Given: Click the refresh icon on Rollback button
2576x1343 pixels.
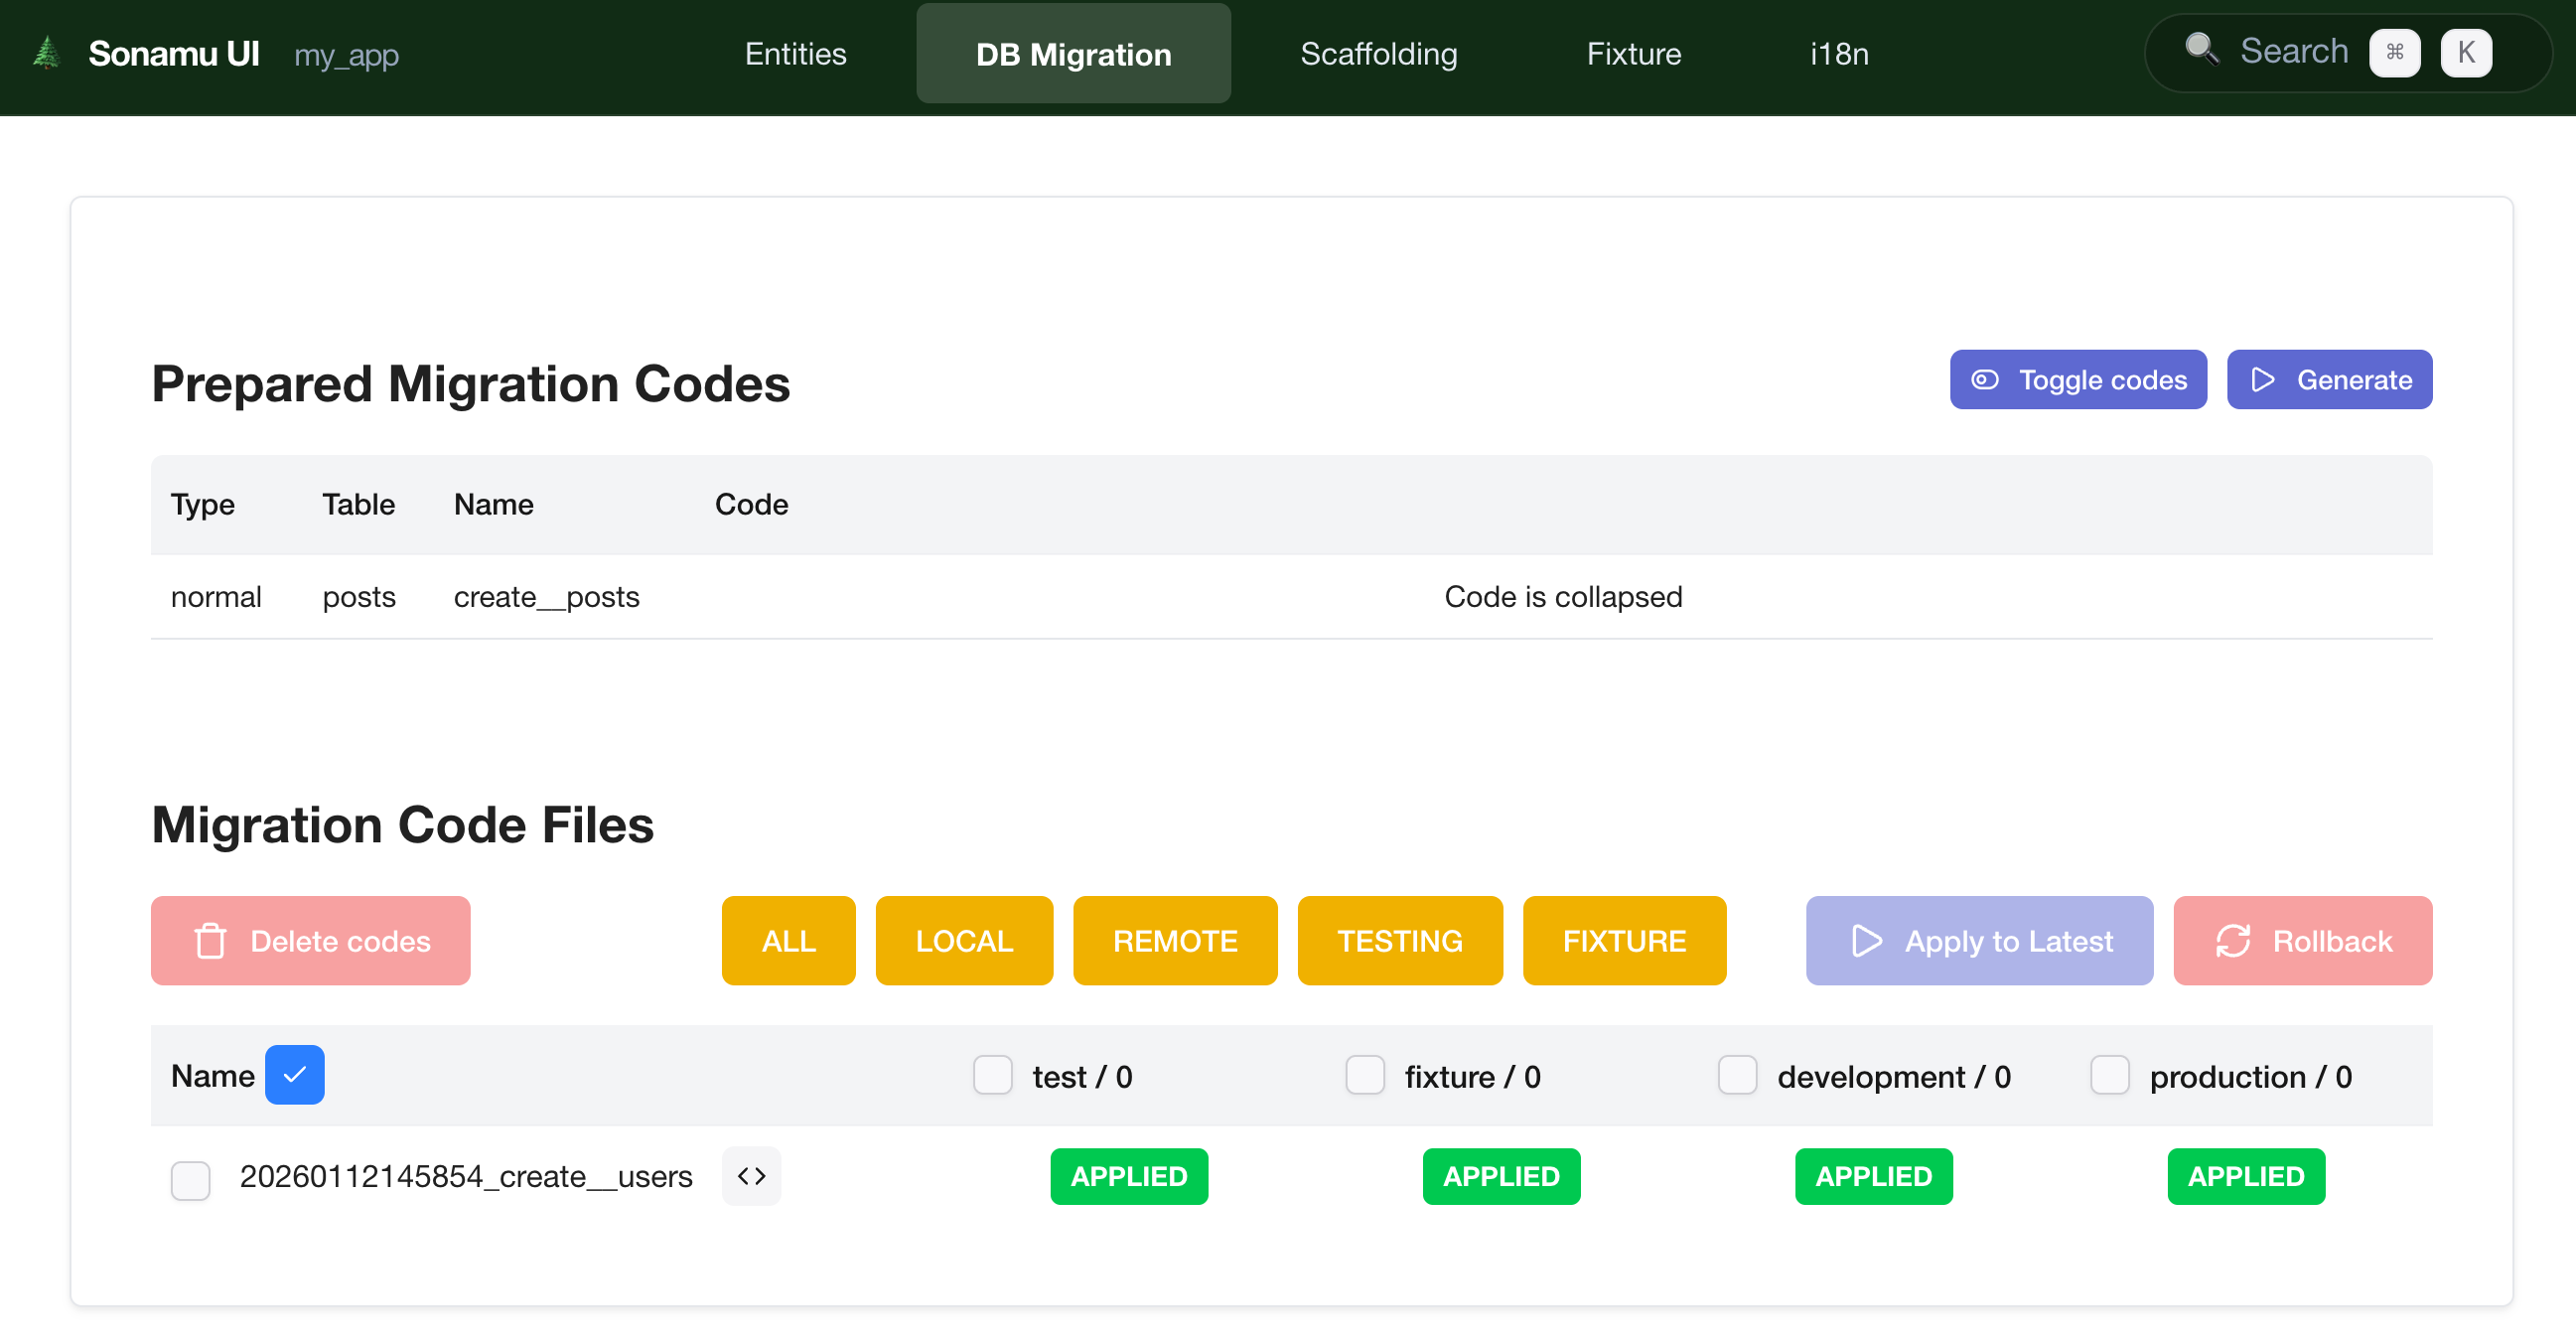Looking at the screenshot, I should point(2232,941).
